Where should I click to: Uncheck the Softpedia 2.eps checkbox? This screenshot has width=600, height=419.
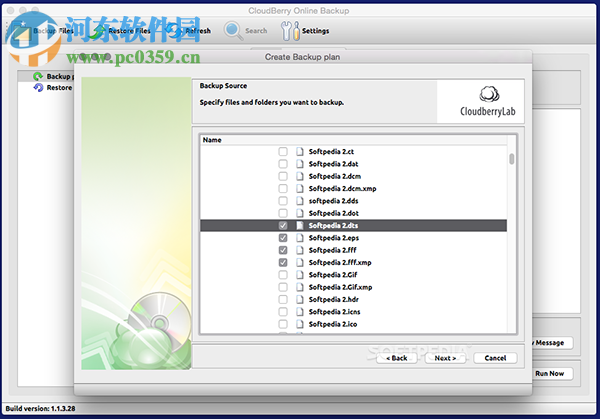(x=283, y=238)
